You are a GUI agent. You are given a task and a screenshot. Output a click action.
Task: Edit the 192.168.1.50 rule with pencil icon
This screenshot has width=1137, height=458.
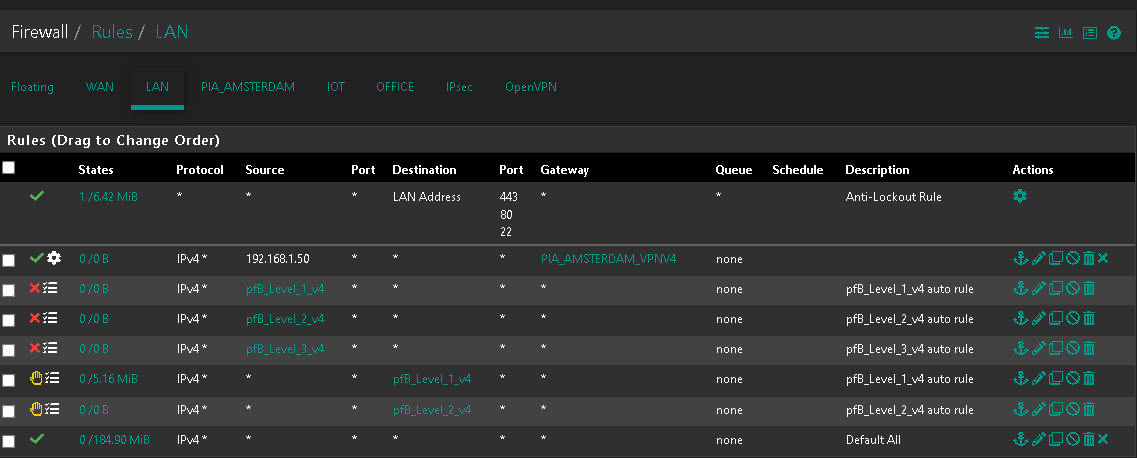click(1038, 258)
